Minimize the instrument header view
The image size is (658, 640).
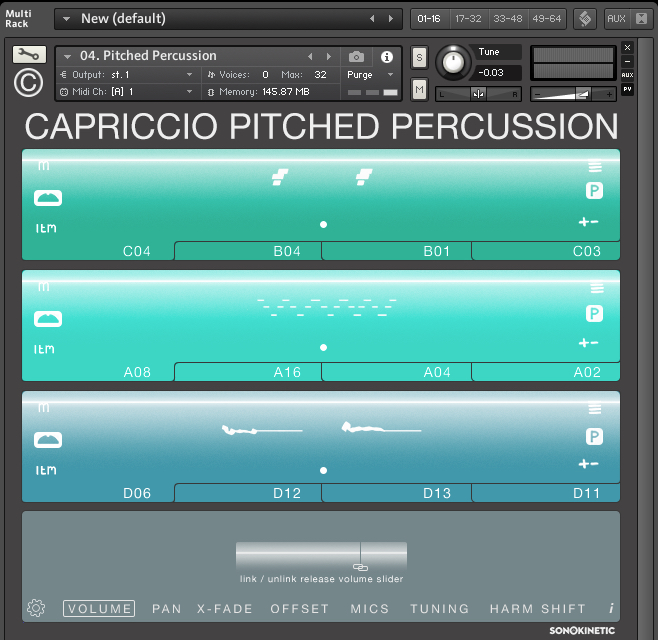(x=627, y=61)
